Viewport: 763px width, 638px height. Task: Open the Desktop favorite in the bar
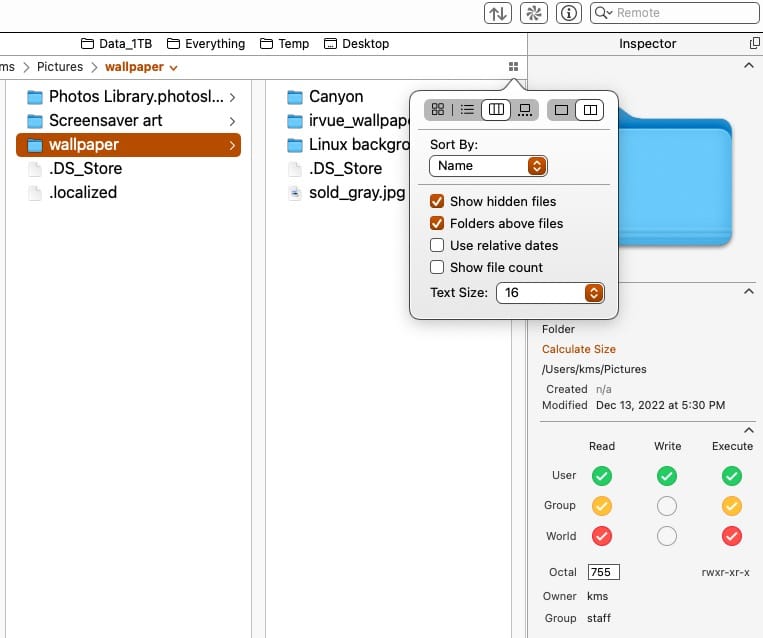pos(356,43)
